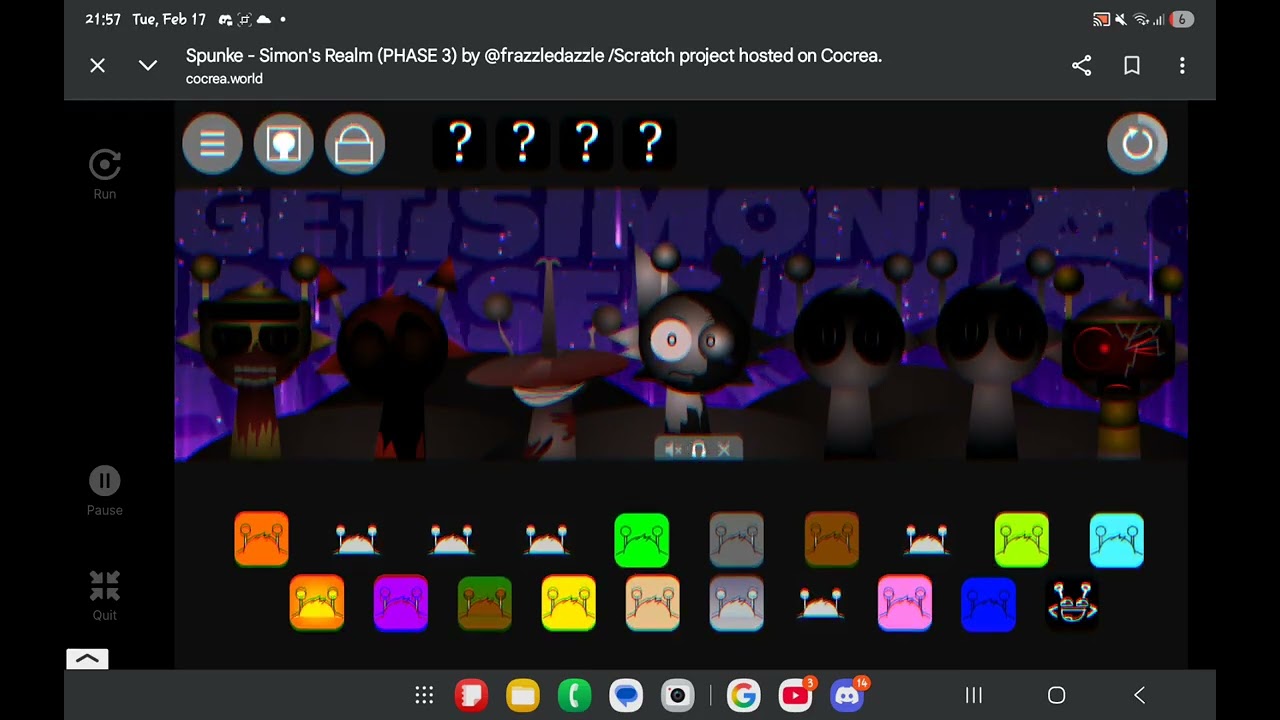Open Discord from the taskbar

pos(847,695)
